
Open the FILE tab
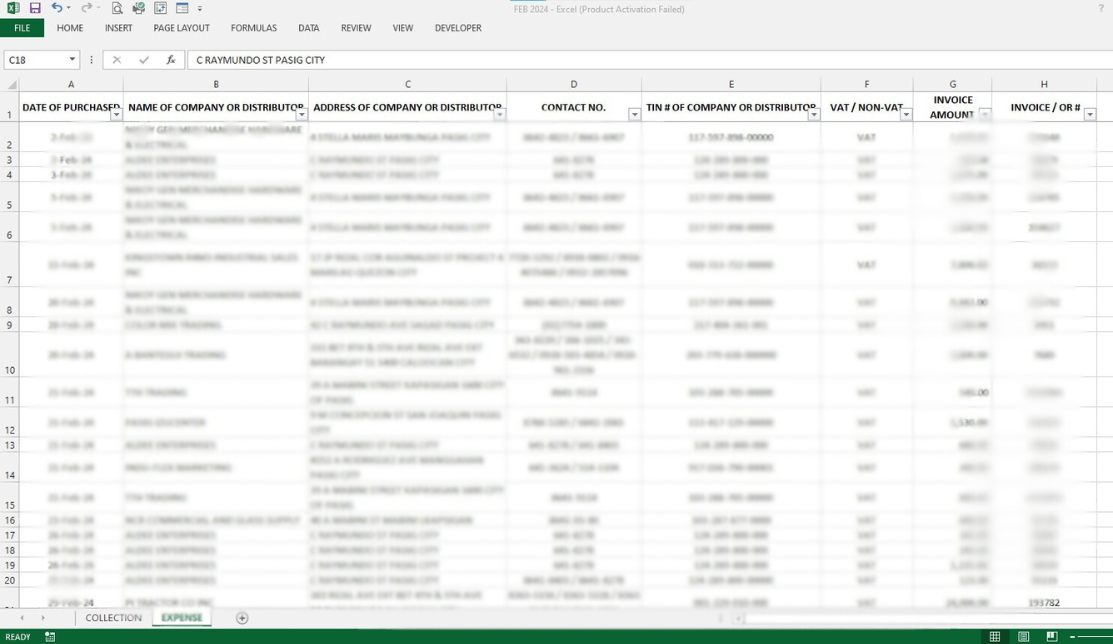(22, 28)
